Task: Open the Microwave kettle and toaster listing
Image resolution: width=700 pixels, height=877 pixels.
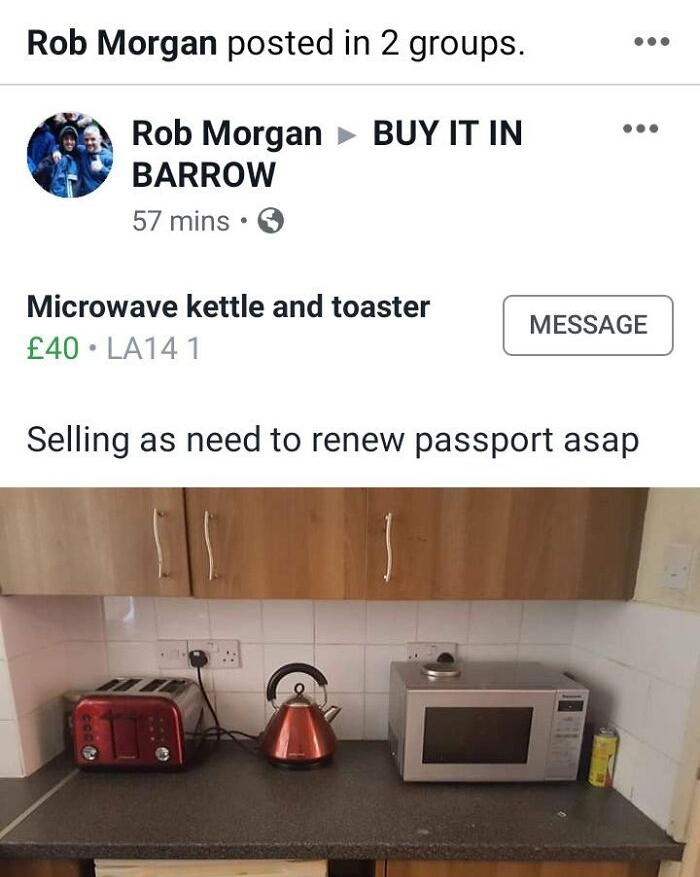Action: (x=228, y=307)
